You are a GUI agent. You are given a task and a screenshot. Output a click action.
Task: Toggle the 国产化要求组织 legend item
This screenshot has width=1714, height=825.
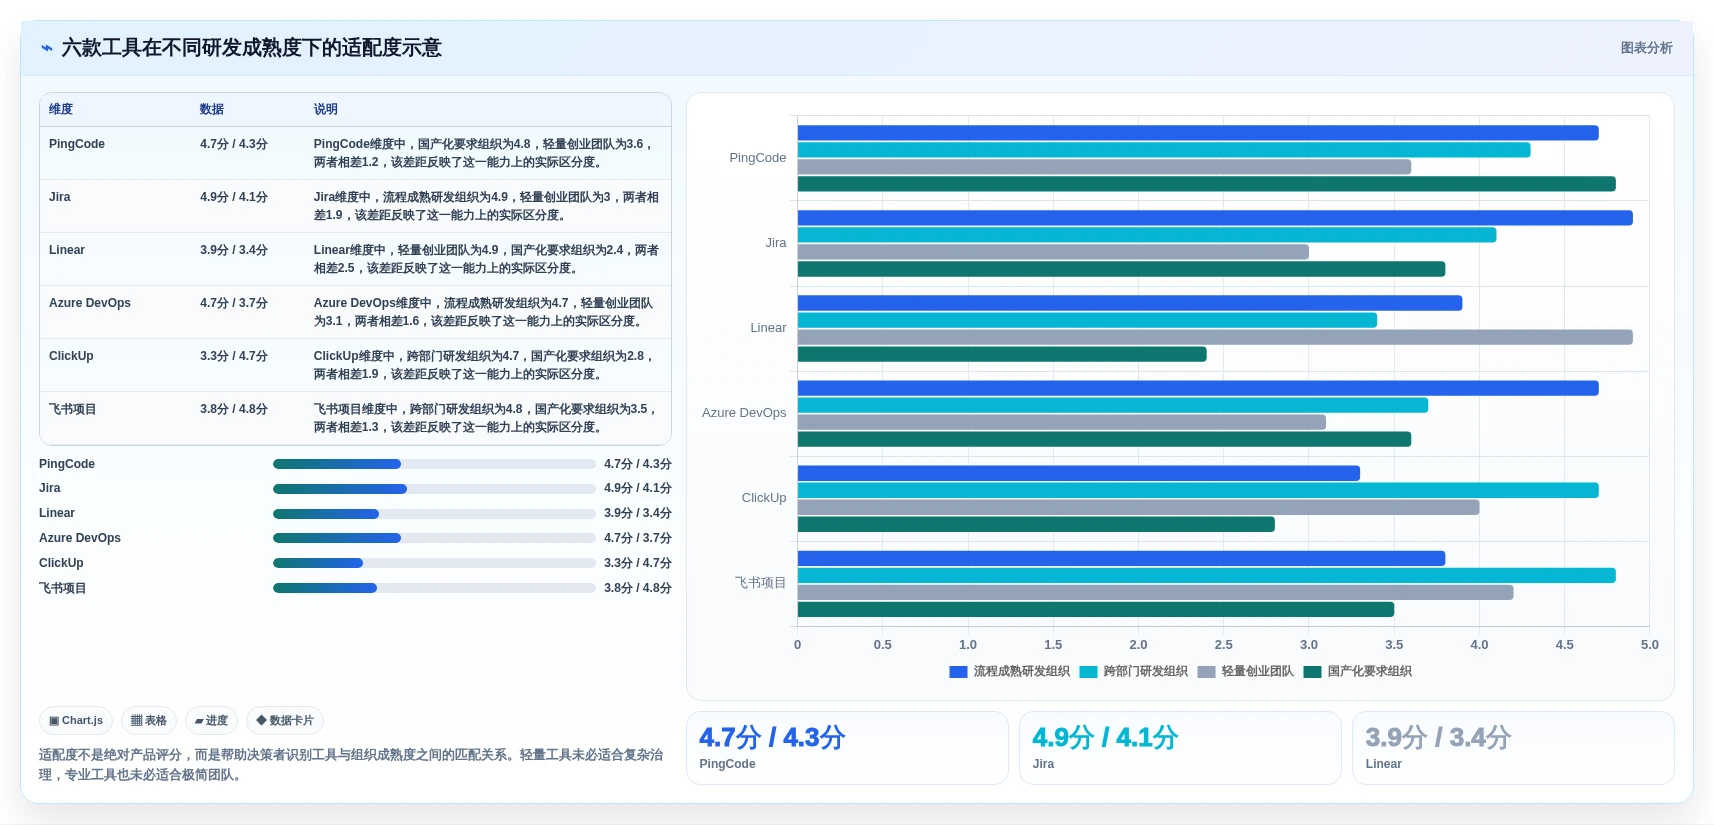pos(1357,672)
